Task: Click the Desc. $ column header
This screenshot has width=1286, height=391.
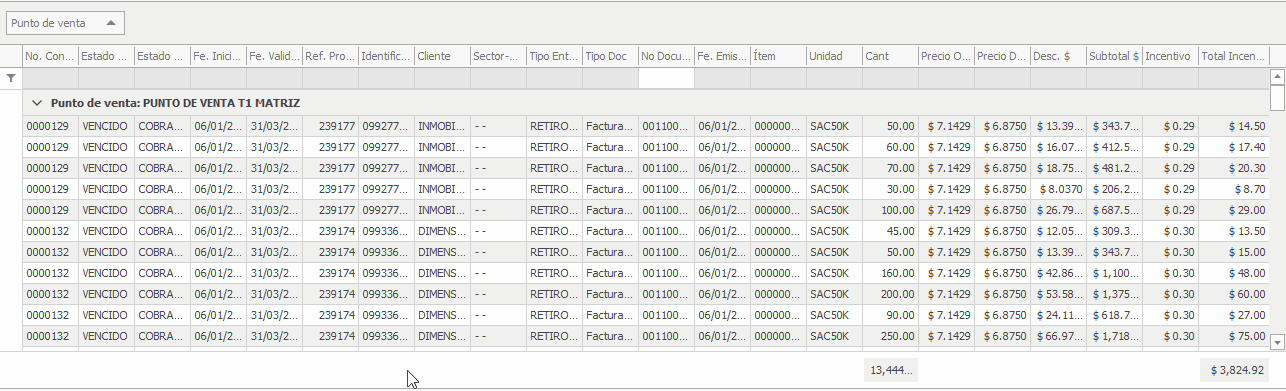Action: [1058, 56]
